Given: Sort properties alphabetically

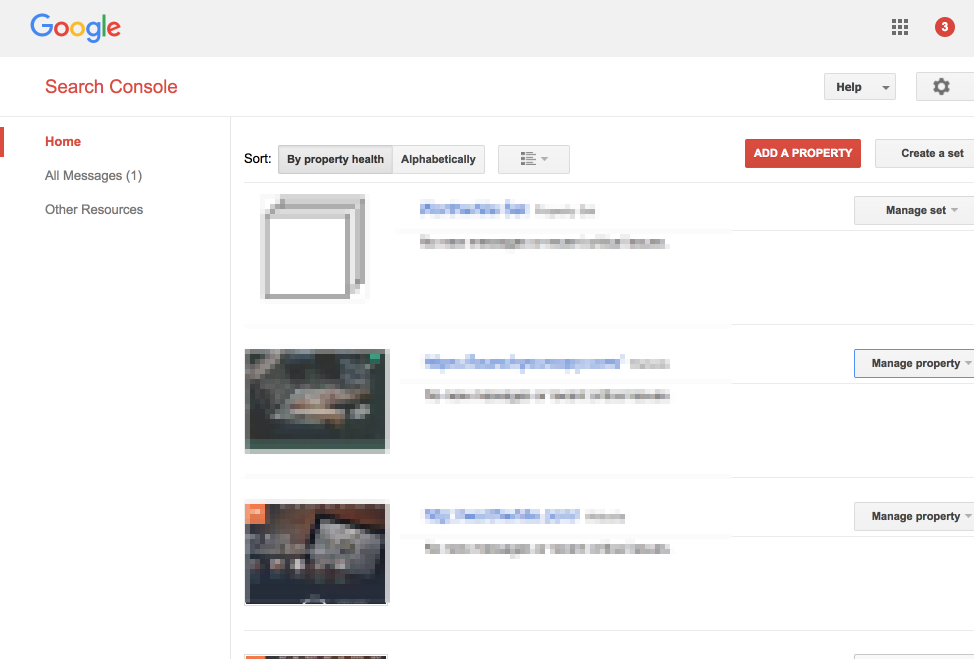Looking at the screenshot, I should 438,160.
